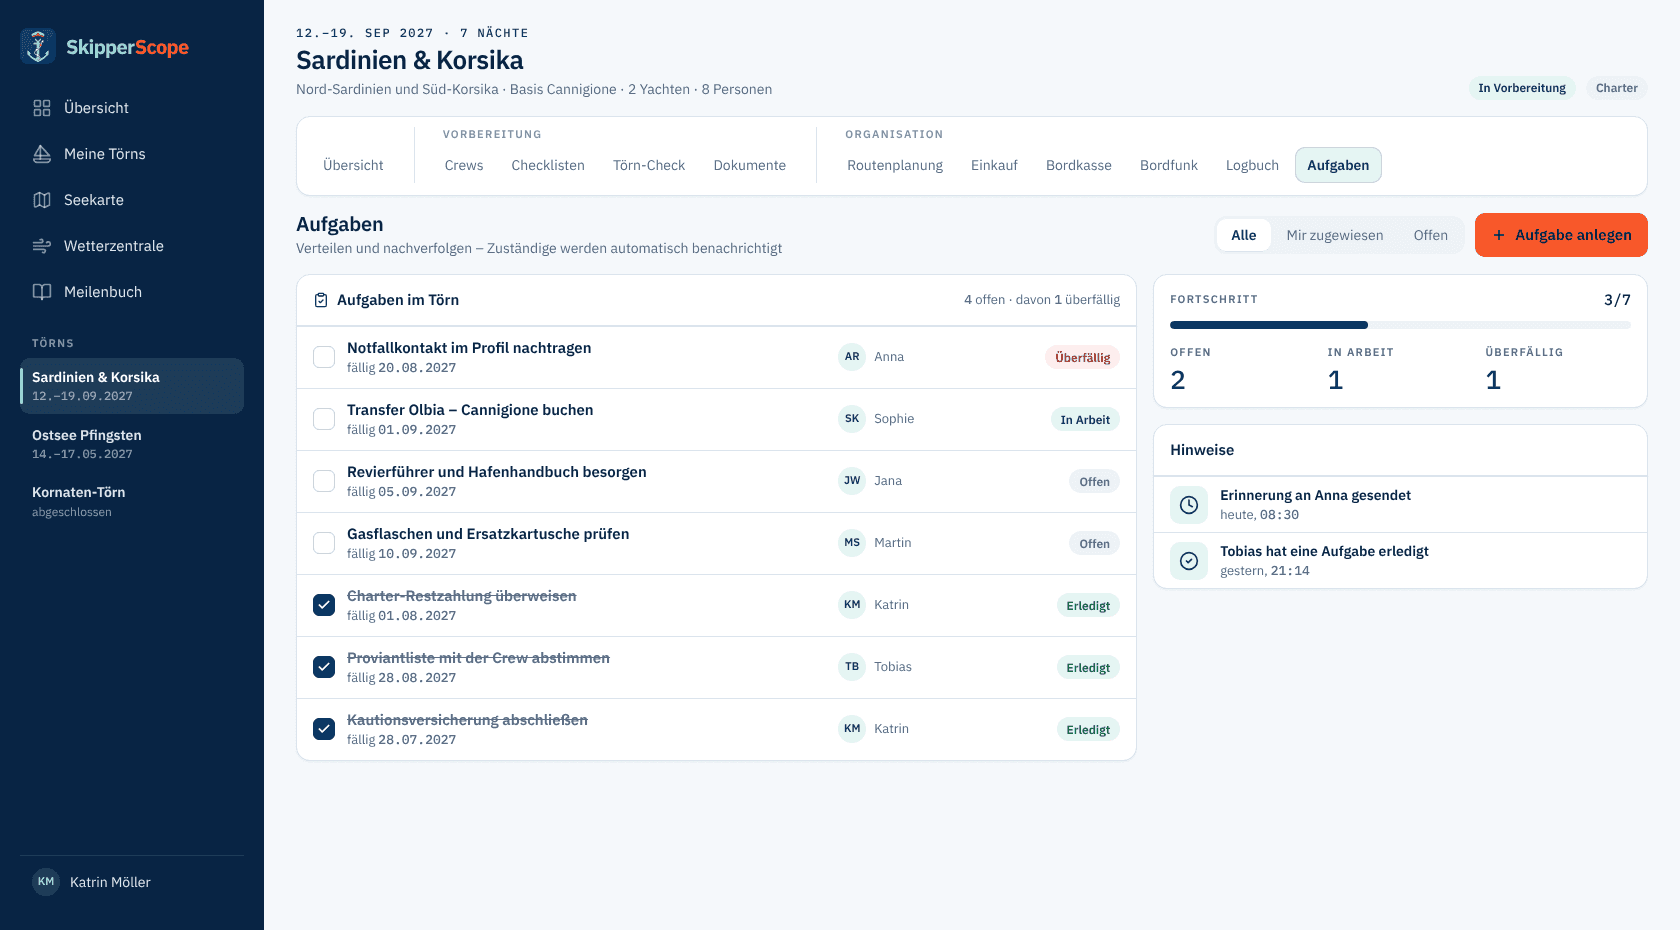
Task: Click the Fortschritt progress bar
Action: pyautogui.click(x=1400, y=325)
